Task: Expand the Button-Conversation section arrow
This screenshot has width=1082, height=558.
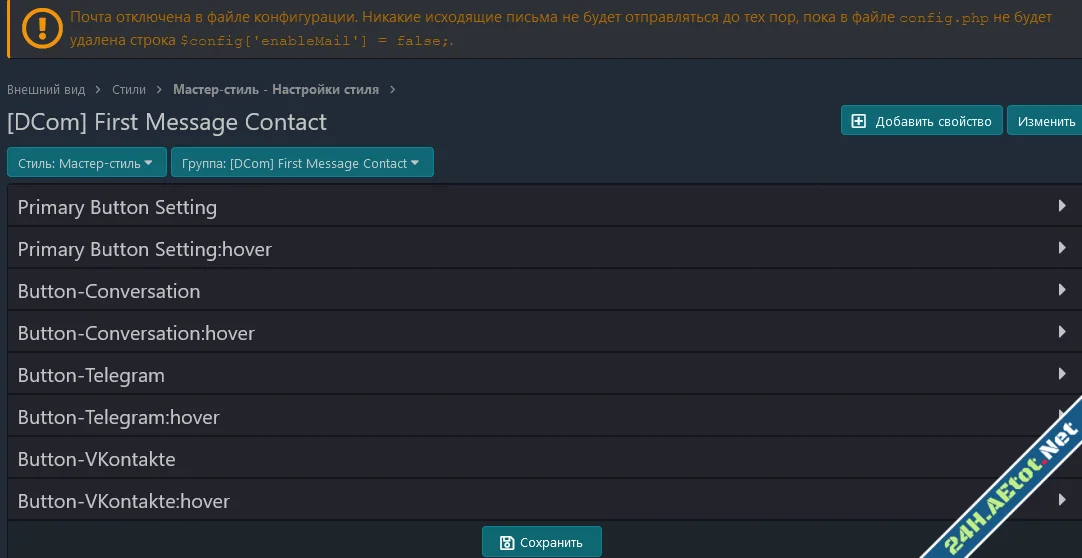Action: coord(1062,290)
